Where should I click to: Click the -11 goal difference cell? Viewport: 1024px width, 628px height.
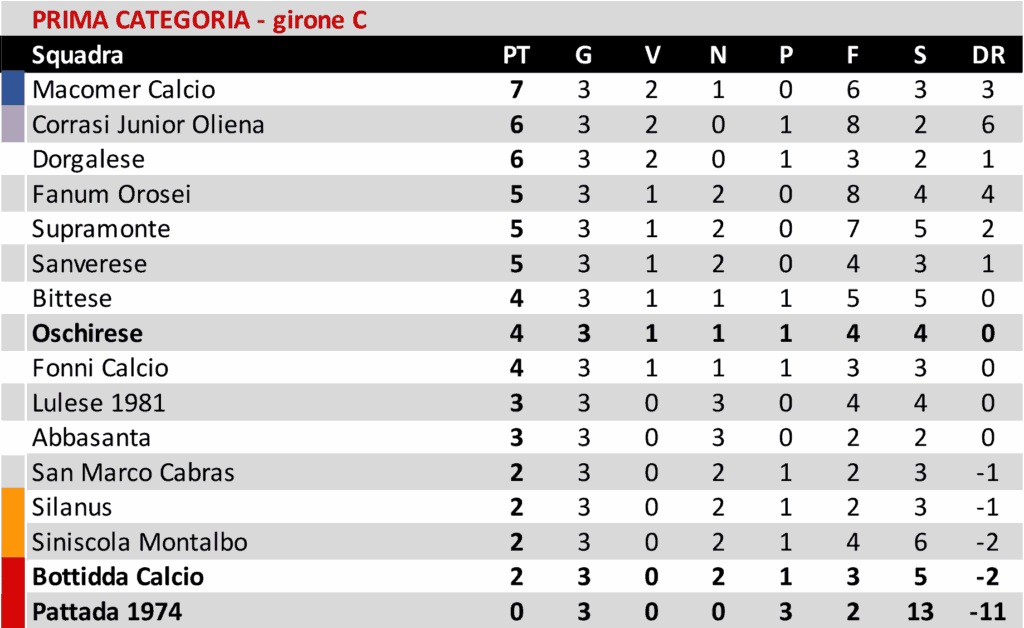click(x=987, y=611)
